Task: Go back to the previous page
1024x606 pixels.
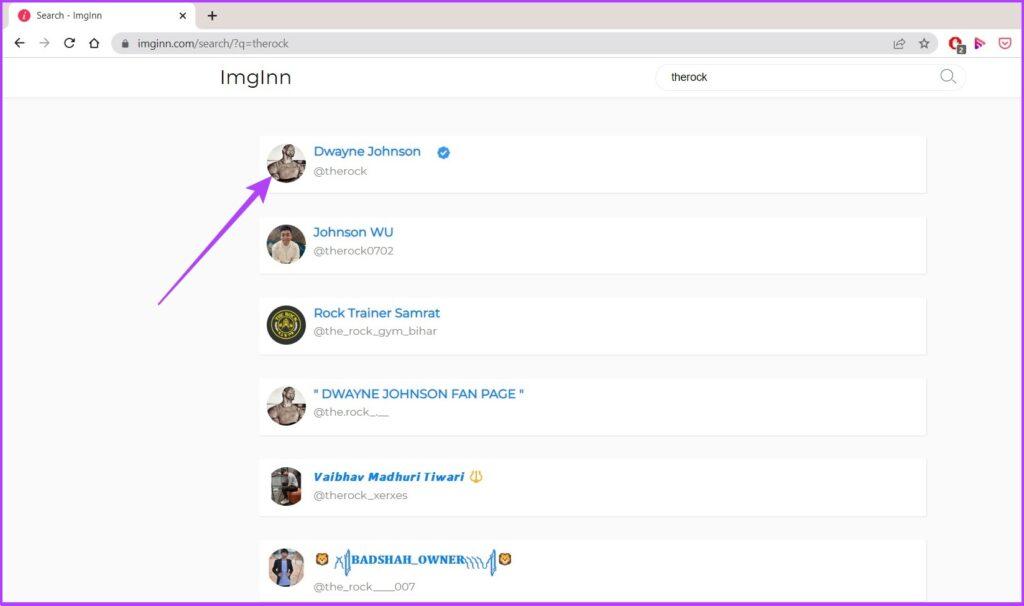Action: 20,43
